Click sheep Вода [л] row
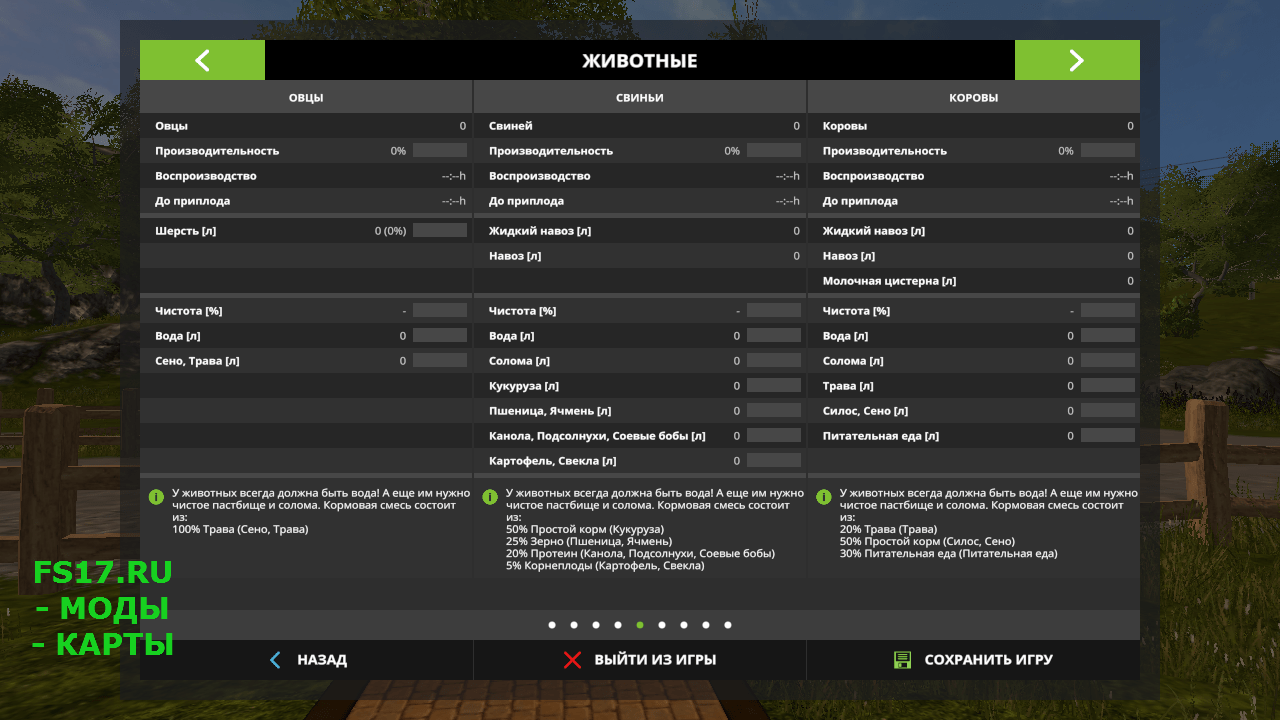The width and height of the screenshot is (1280, 720). pyautogui.click(x=306, y=336)
